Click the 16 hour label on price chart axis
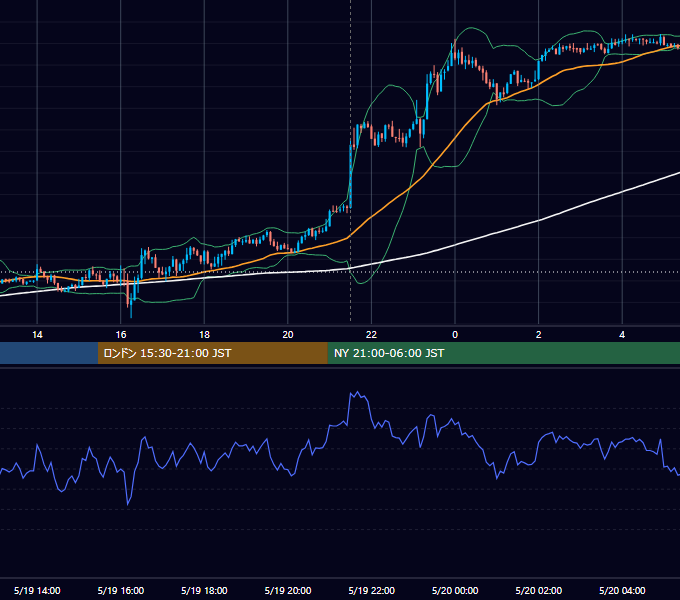Viewport: 680px width, 600px height. 121,335
